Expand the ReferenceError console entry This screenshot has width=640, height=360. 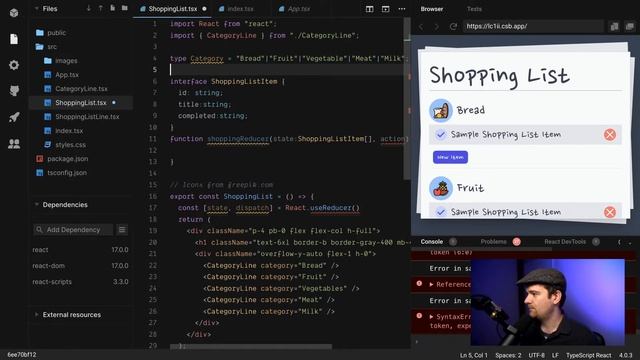[431, 284]
